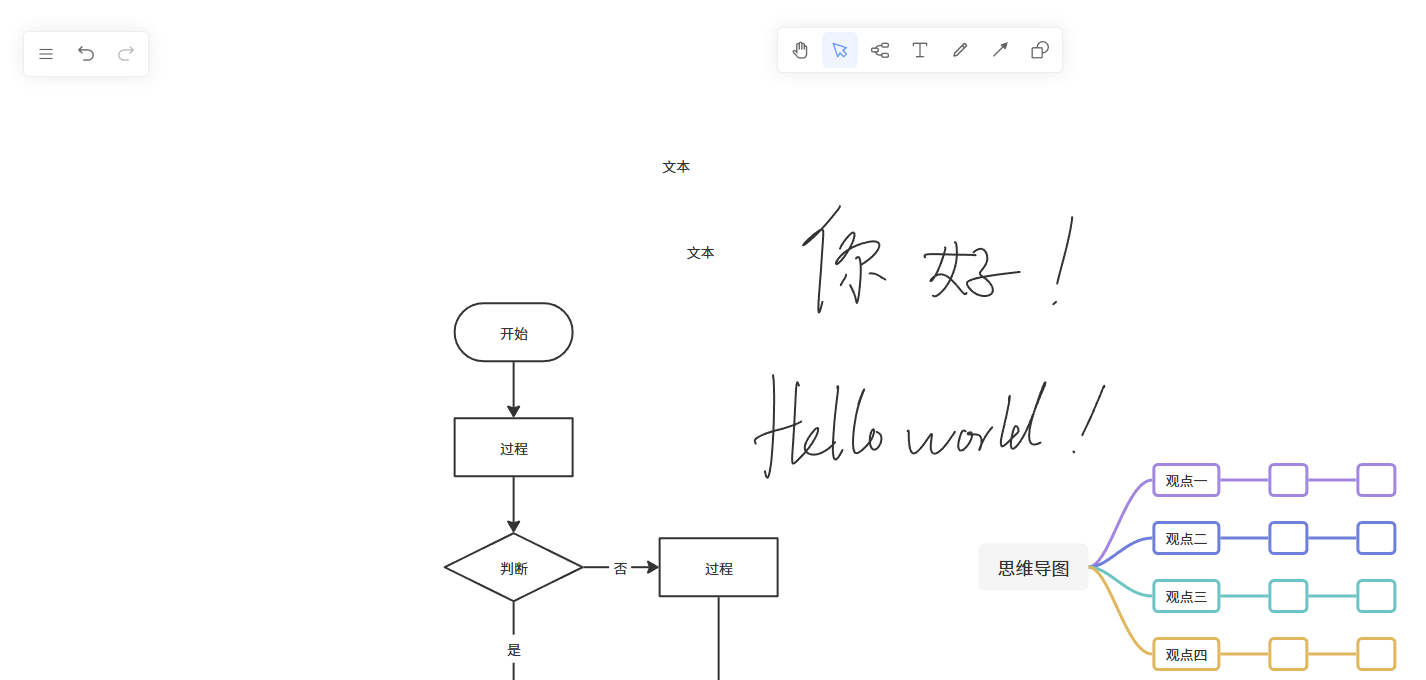Select the 思维导图 root node
The image size is (1426, 680).
(1033, 567)
